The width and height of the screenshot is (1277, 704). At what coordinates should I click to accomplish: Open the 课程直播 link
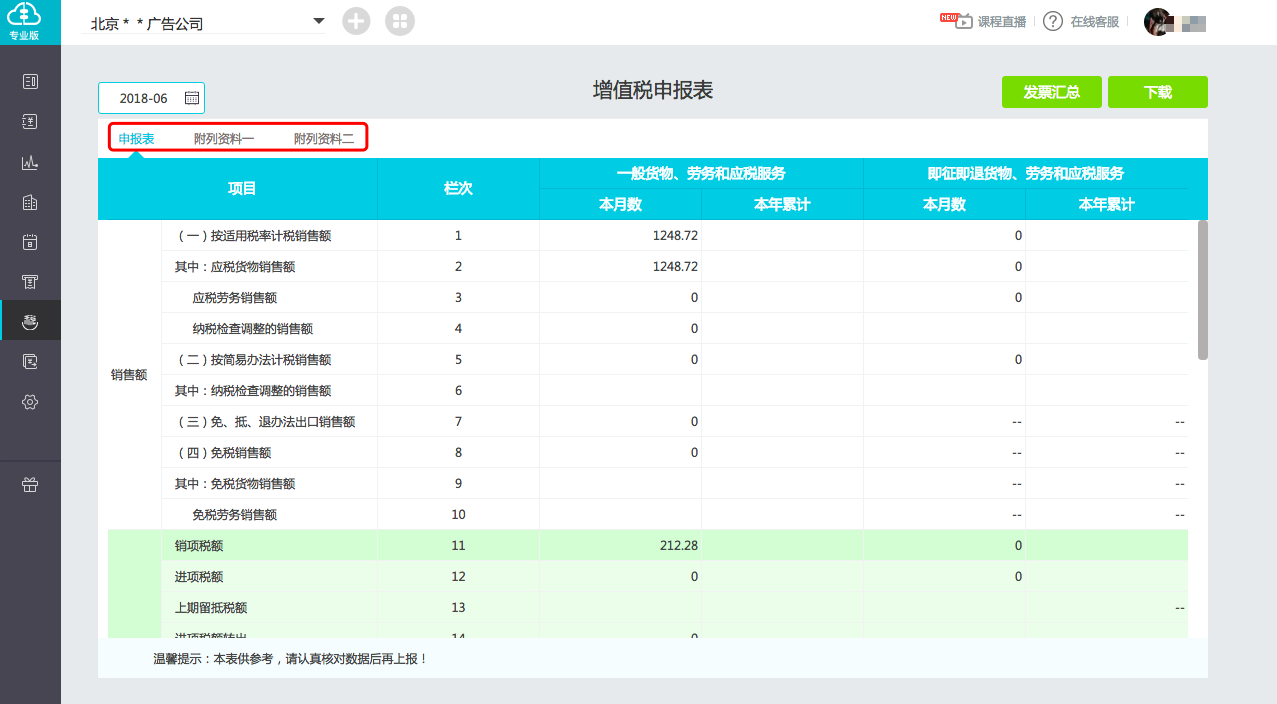1001,22
